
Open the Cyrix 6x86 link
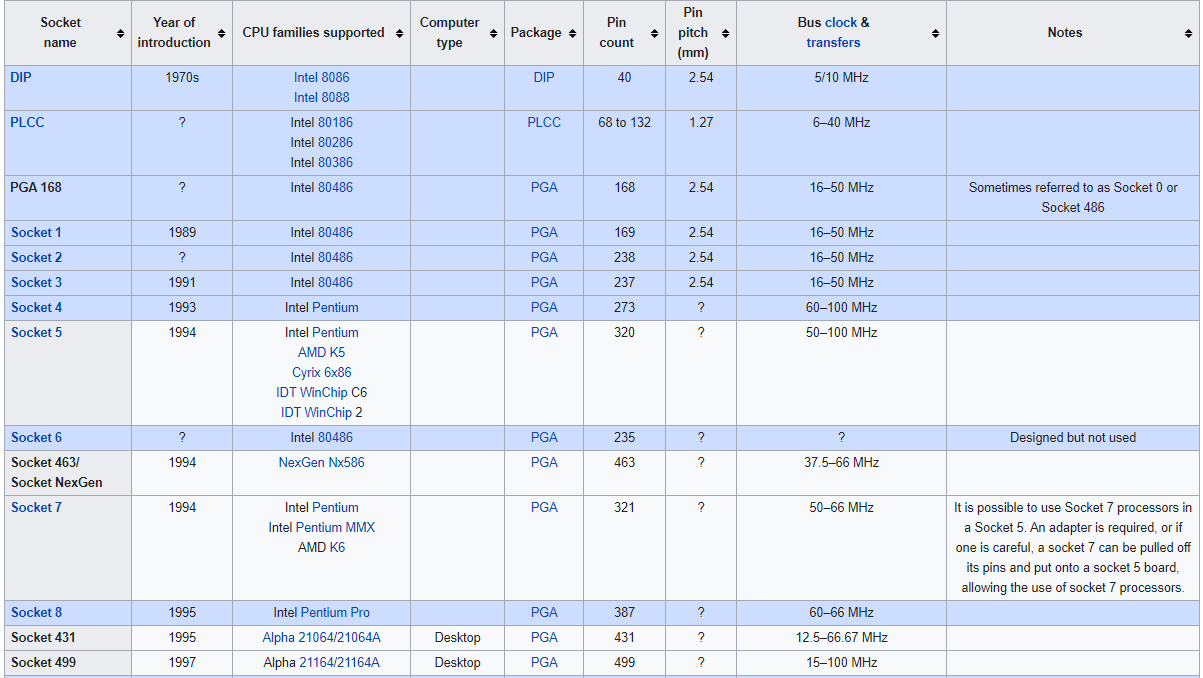pyautogui.click(x=322, y=372)
